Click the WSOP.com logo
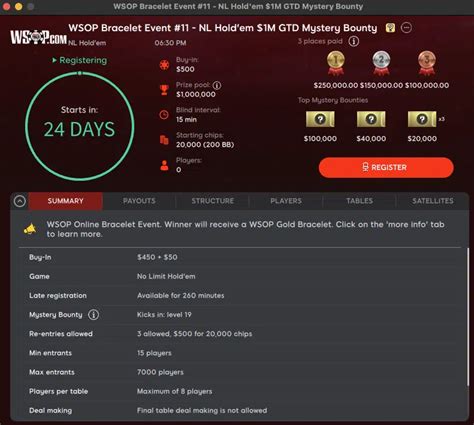Viewport: 474px width, 425px height. pos(38,37)
